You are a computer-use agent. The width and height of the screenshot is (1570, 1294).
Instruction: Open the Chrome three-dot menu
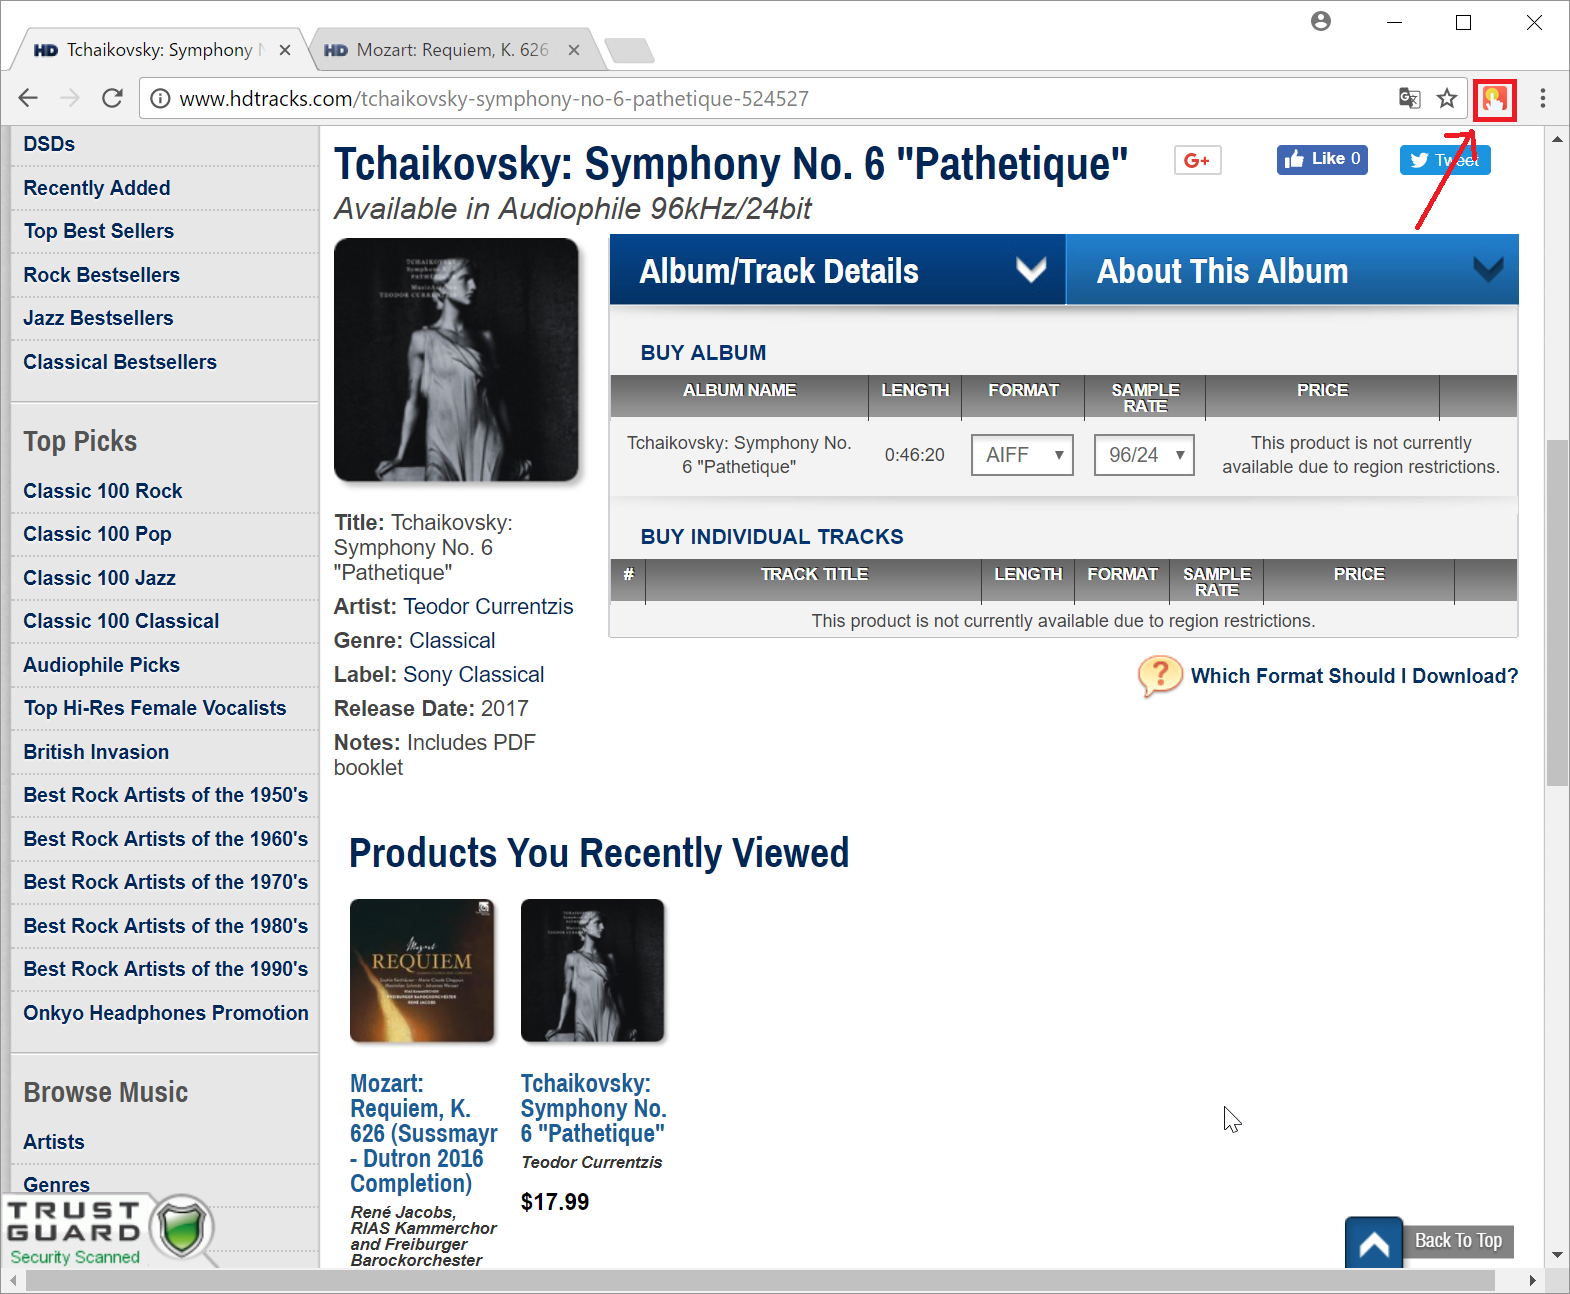1543,98
